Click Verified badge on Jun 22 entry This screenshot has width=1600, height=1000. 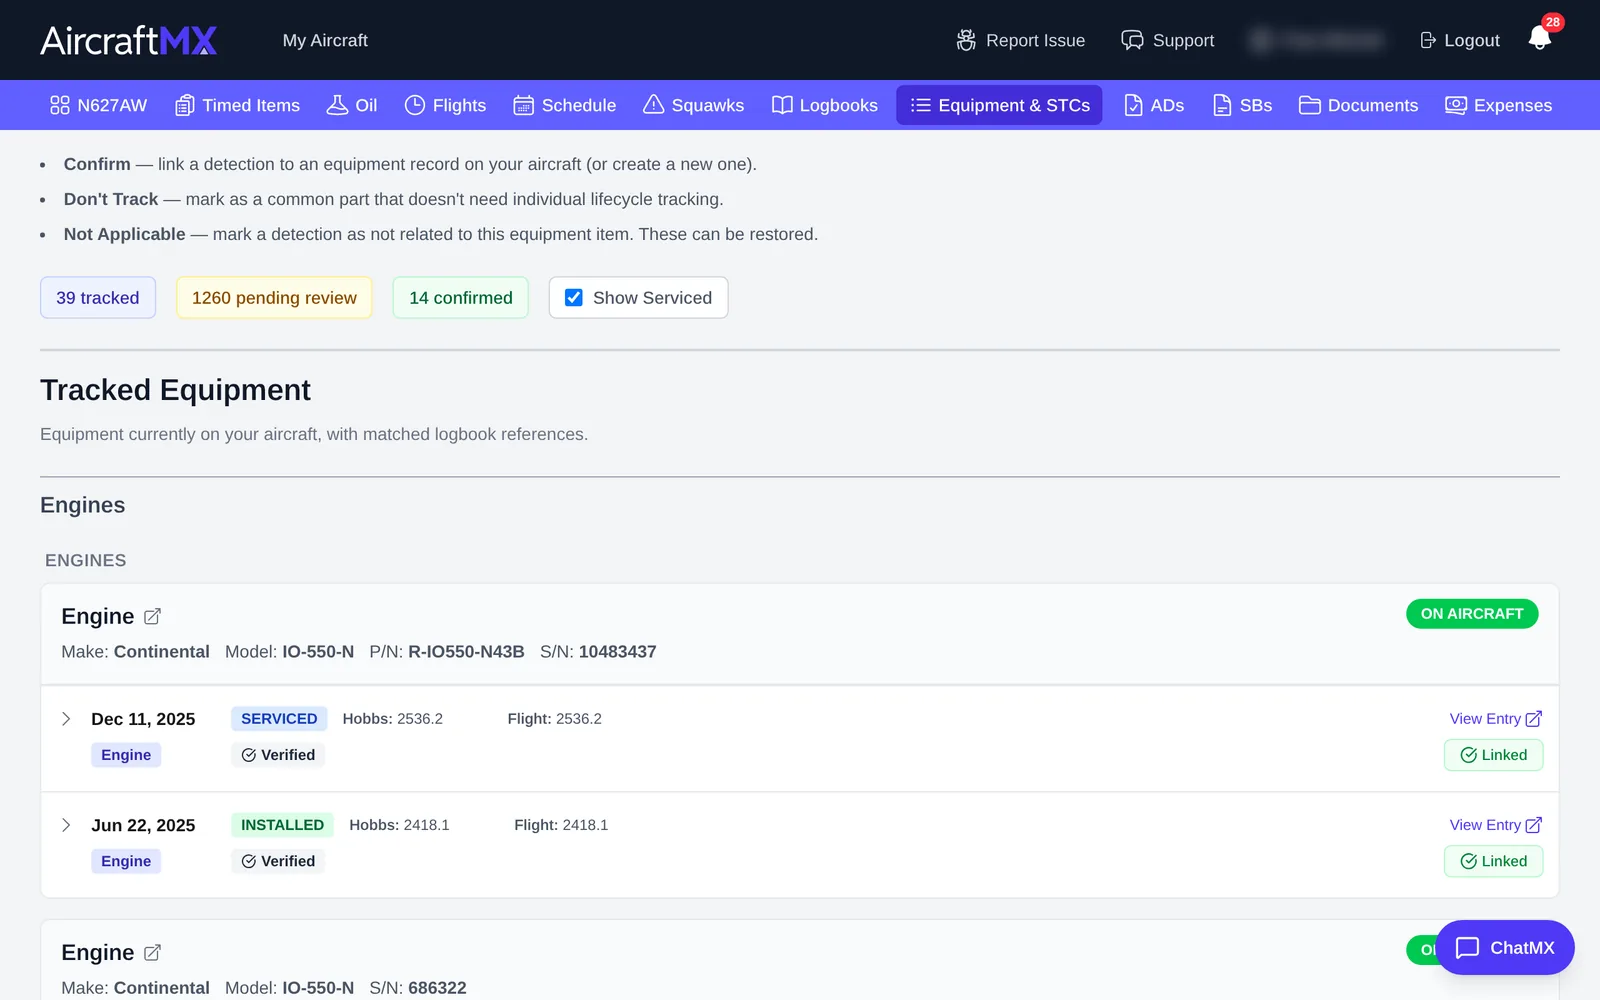pyautogui.click(x=278, y=861)
